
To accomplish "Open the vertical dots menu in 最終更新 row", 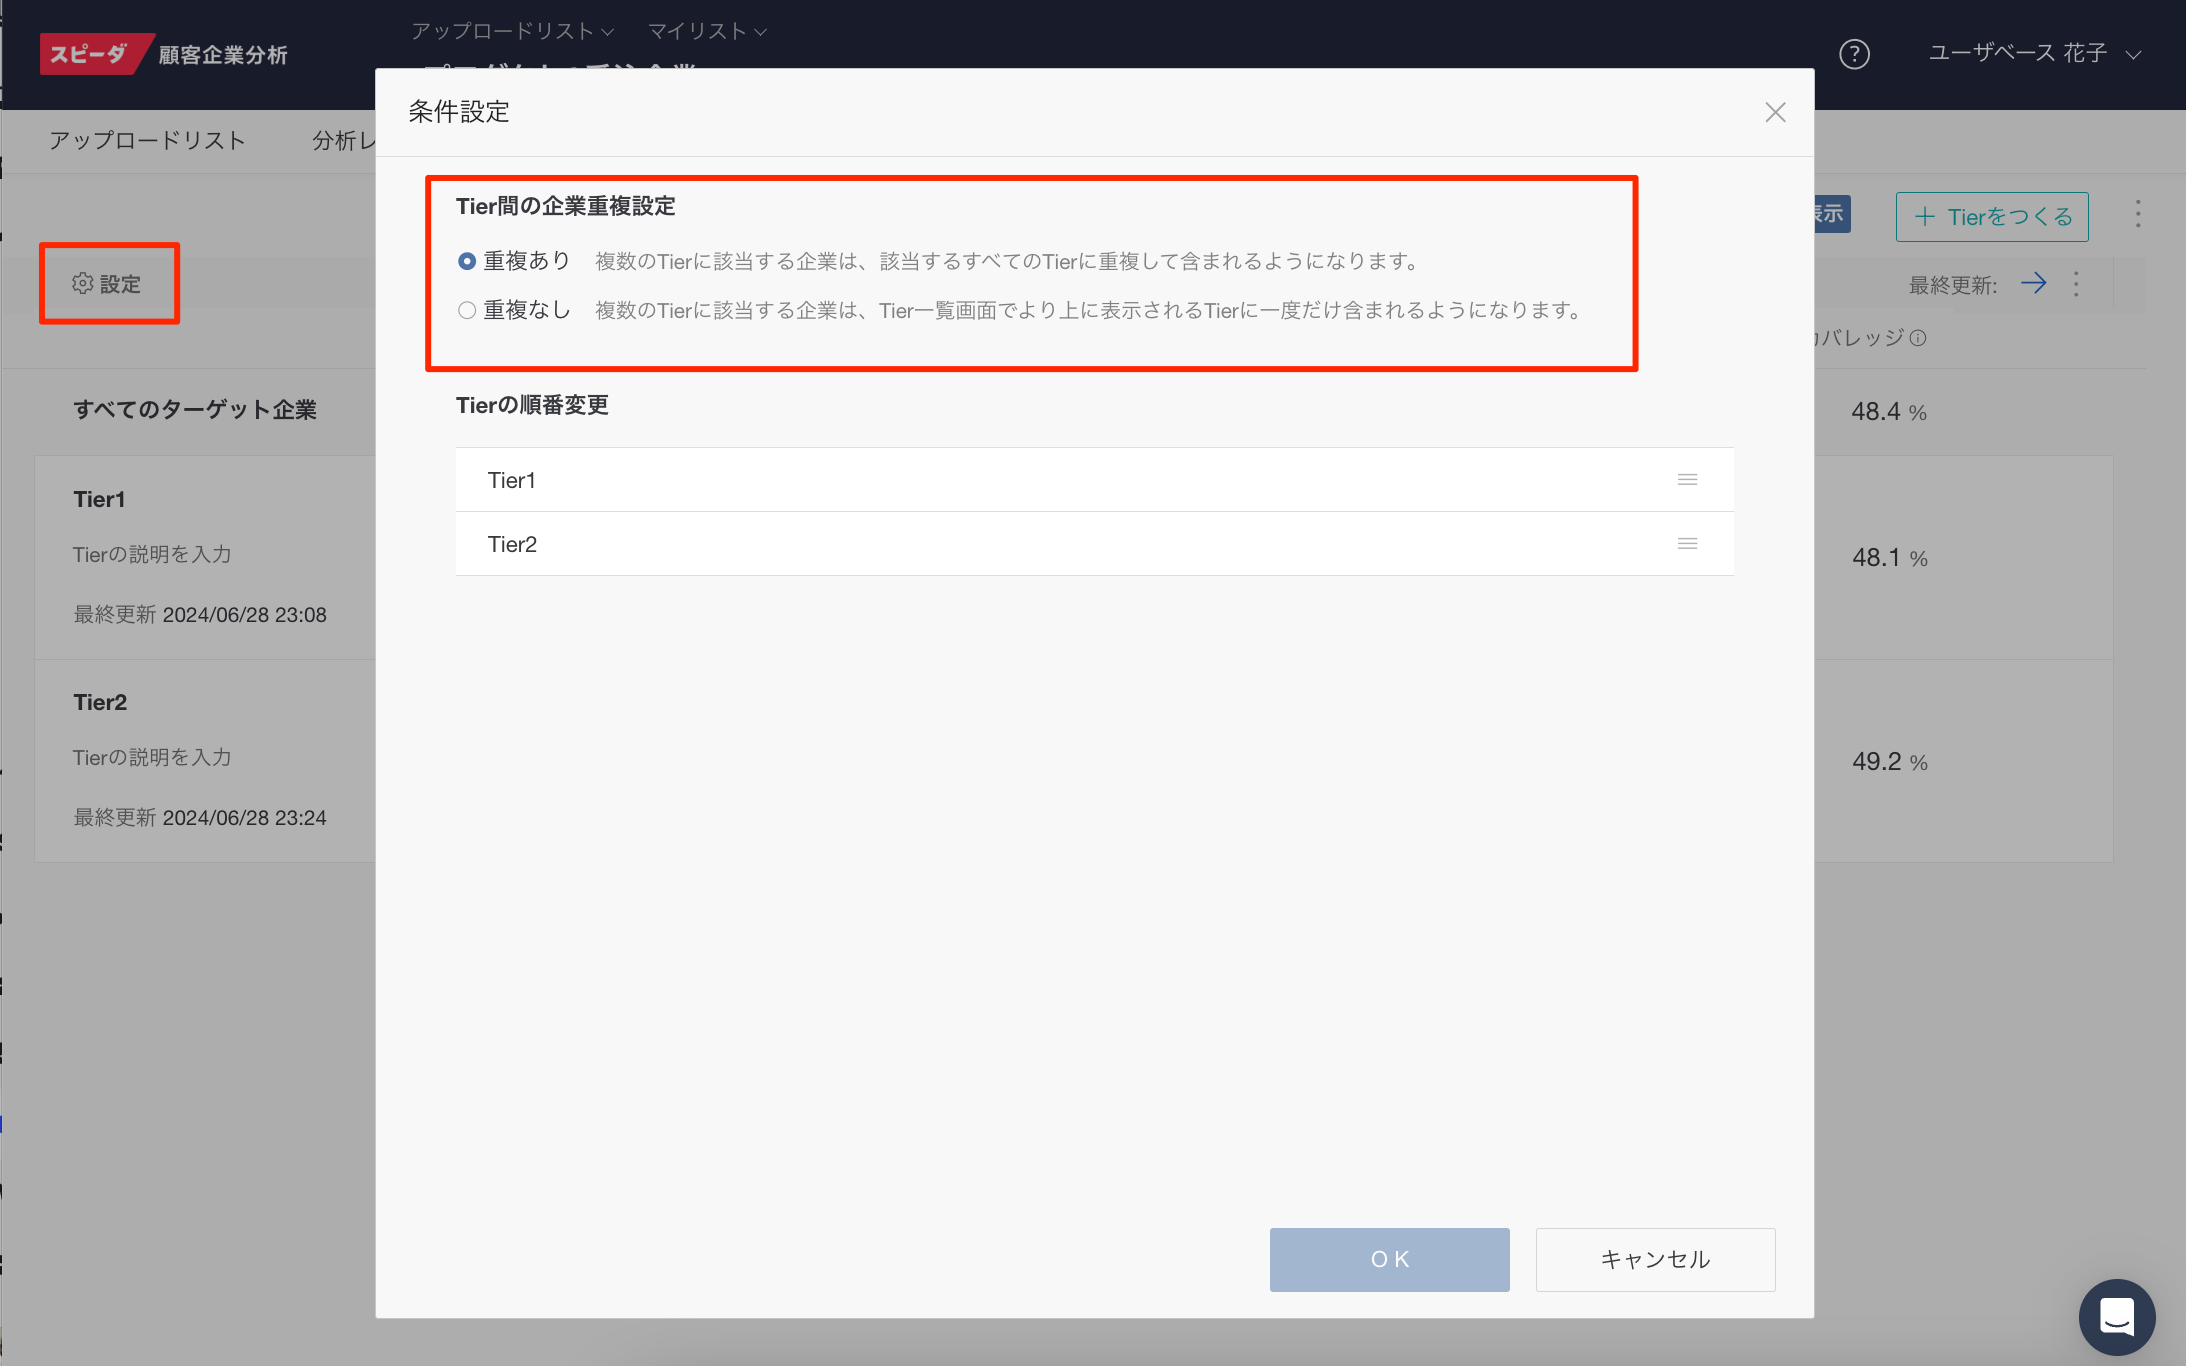I will (2076, 284).
